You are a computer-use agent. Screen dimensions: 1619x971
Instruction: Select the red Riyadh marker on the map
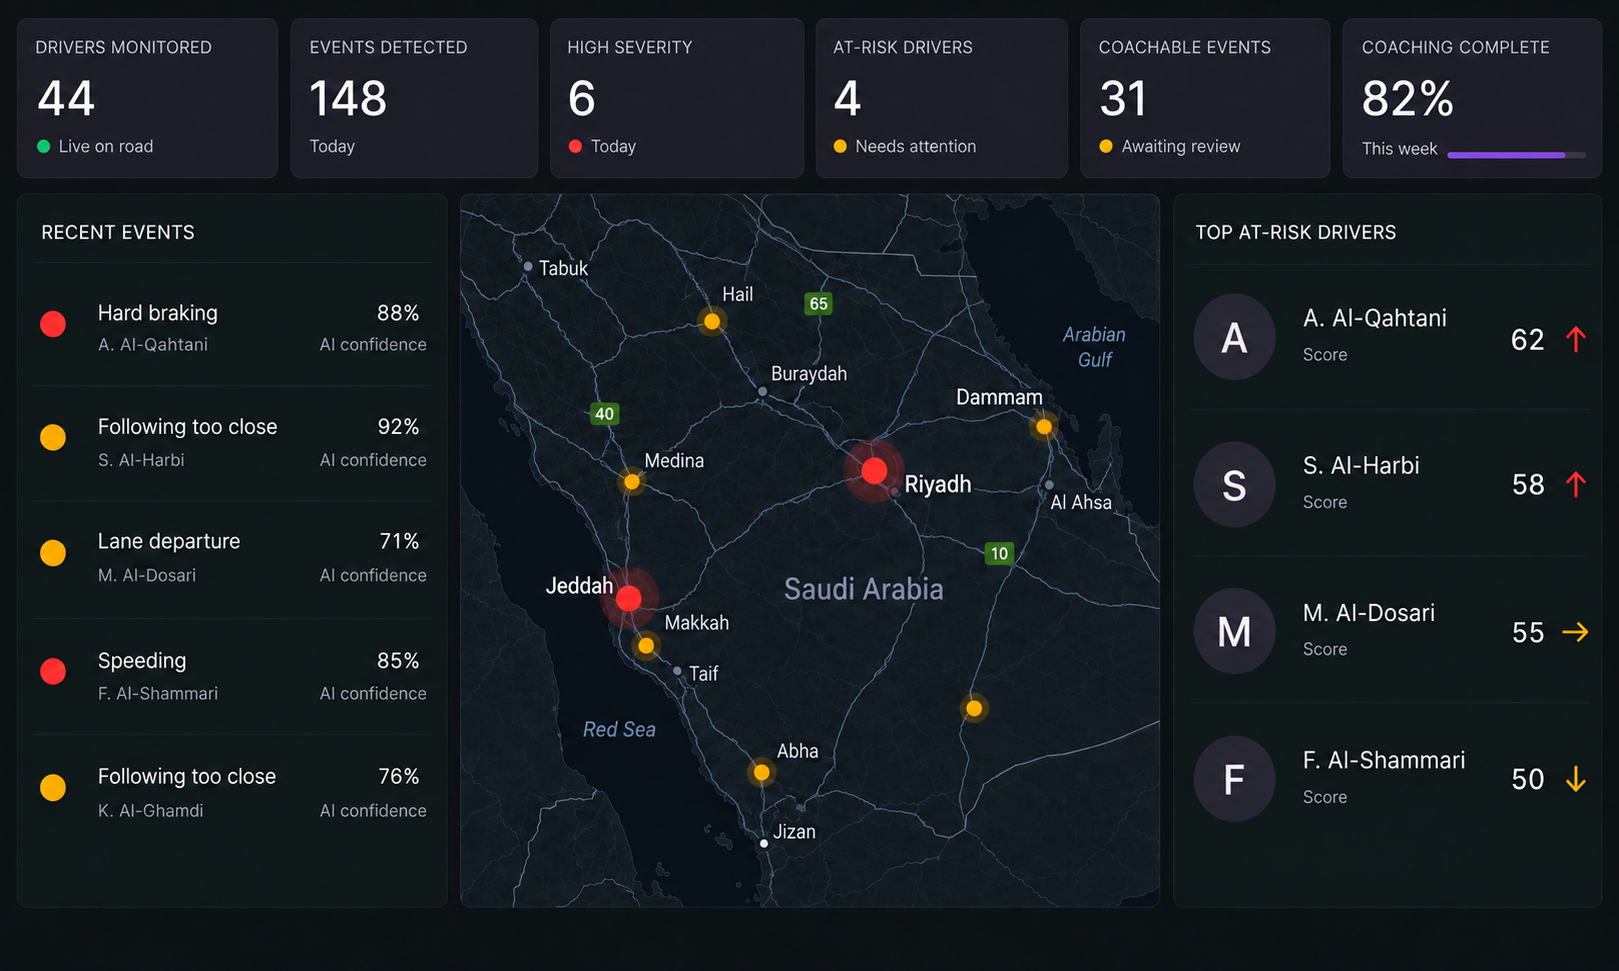tap(874, 470)
